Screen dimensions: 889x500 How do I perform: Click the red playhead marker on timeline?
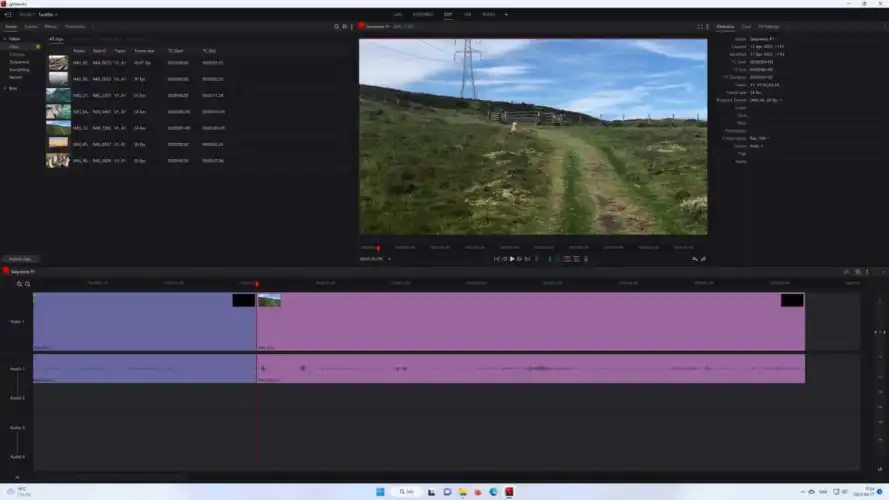click(x=257, y=284)
